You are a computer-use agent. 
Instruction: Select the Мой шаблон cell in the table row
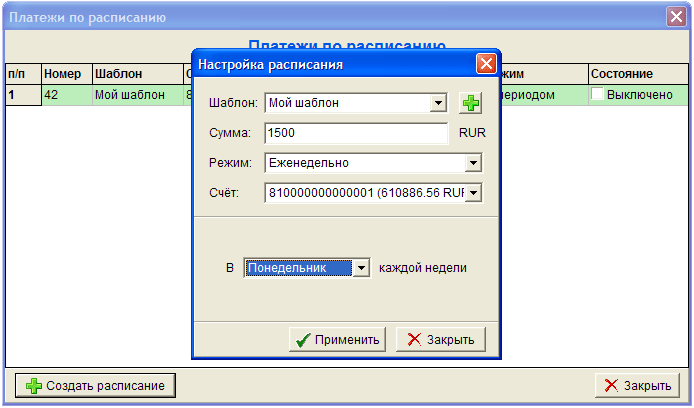coord(135,95)
